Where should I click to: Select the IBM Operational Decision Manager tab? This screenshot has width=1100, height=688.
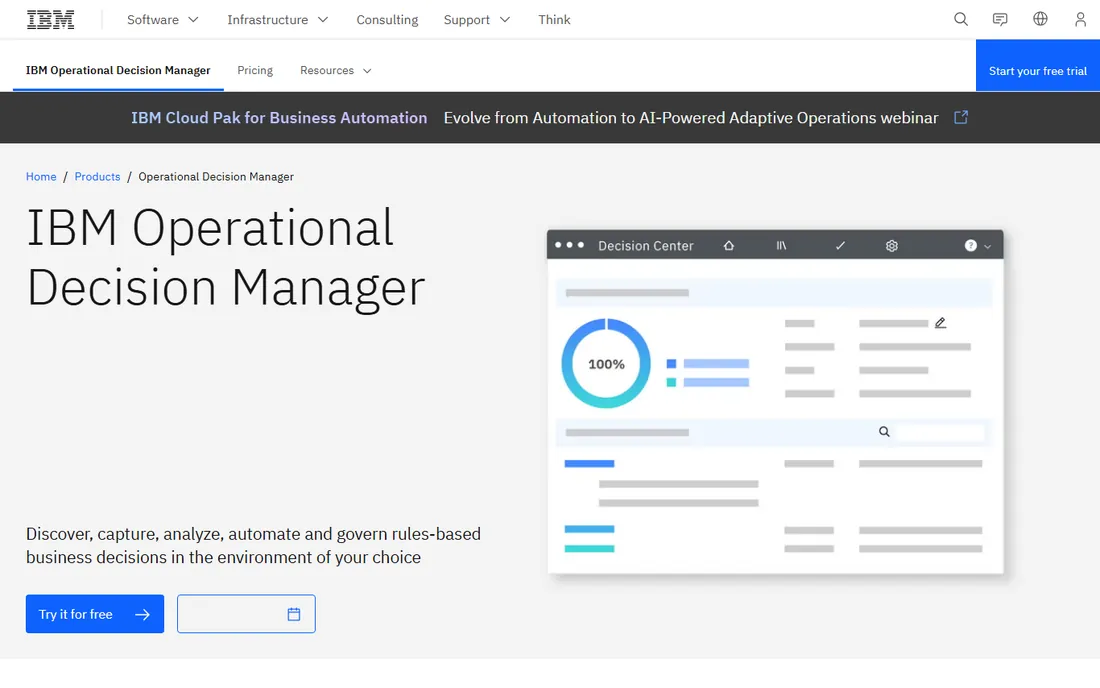click(118, 70)
